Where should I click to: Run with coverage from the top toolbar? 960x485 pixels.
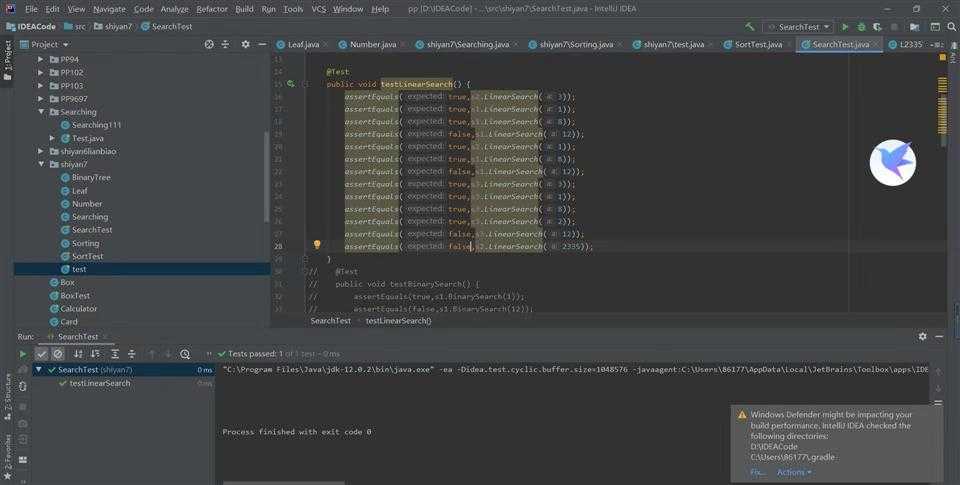pos(877,27)
